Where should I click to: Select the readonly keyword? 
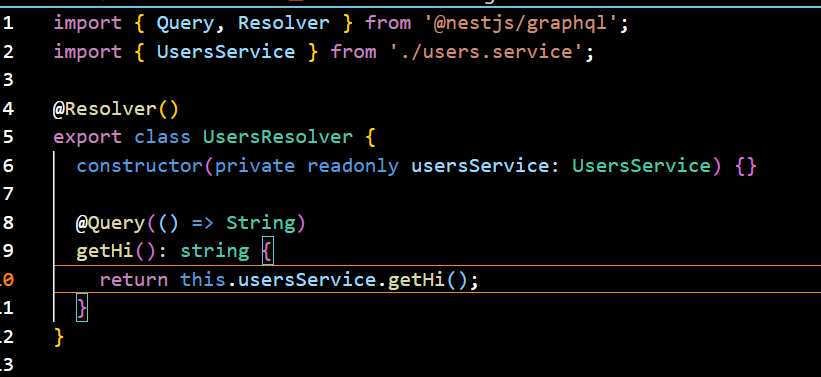[353, 166]
